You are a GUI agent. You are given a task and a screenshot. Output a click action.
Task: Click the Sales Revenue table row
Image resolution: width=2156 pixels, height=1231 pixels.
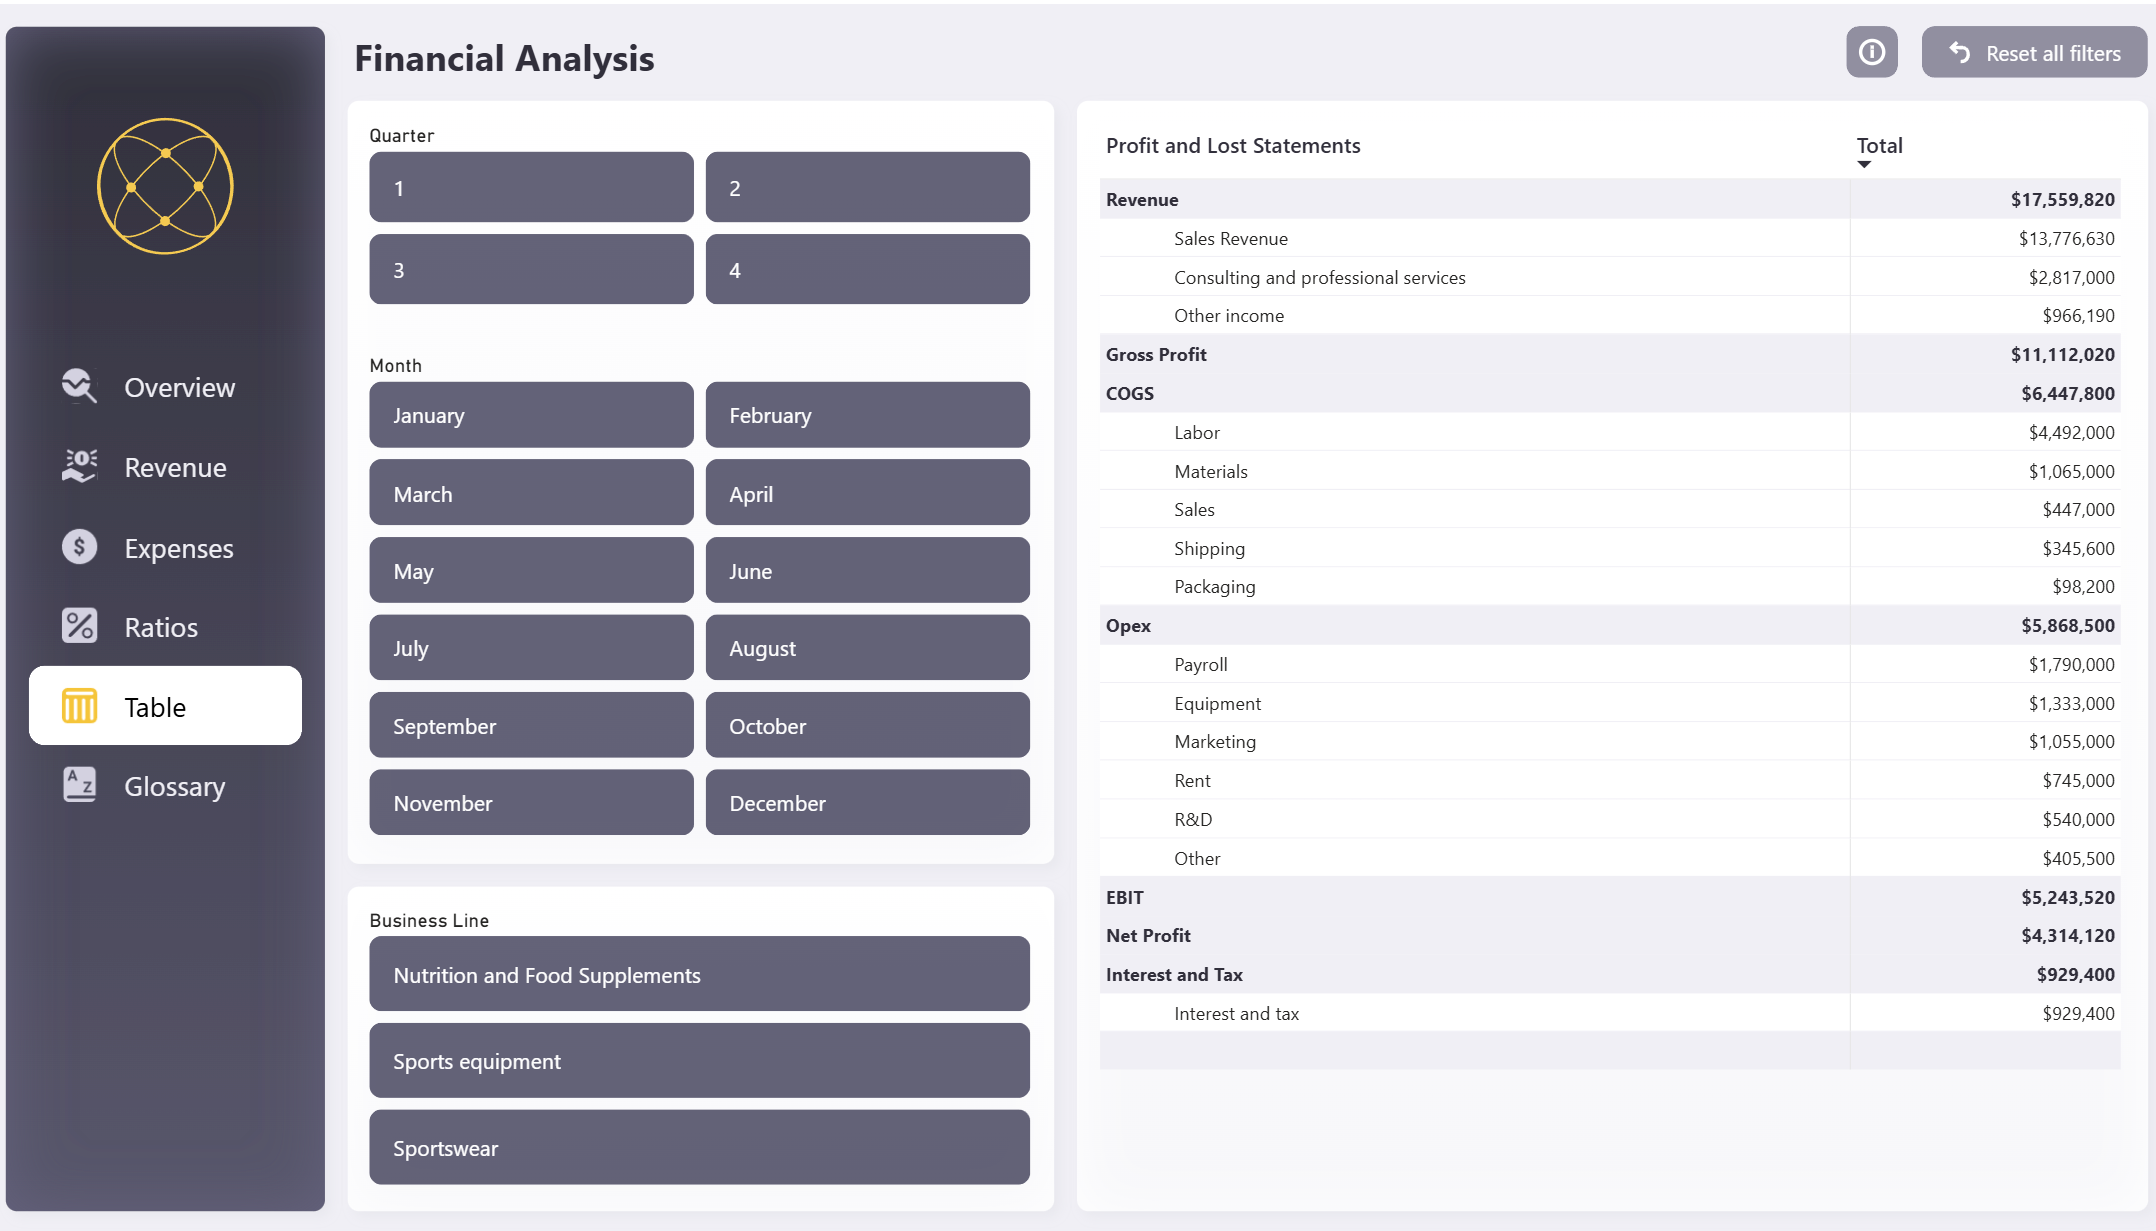pyautogui.click(x=1230, y=239)
